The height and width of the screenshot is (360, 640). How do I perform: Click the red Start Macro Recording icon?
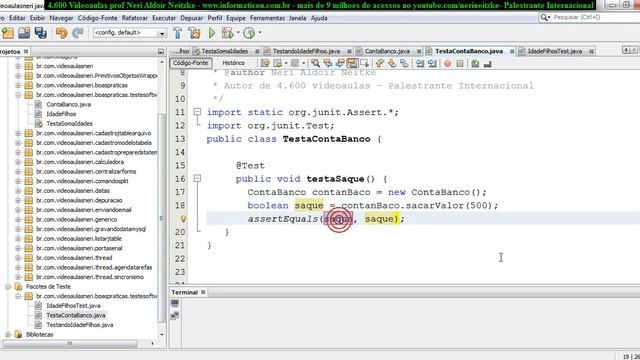tap(447, 64)
